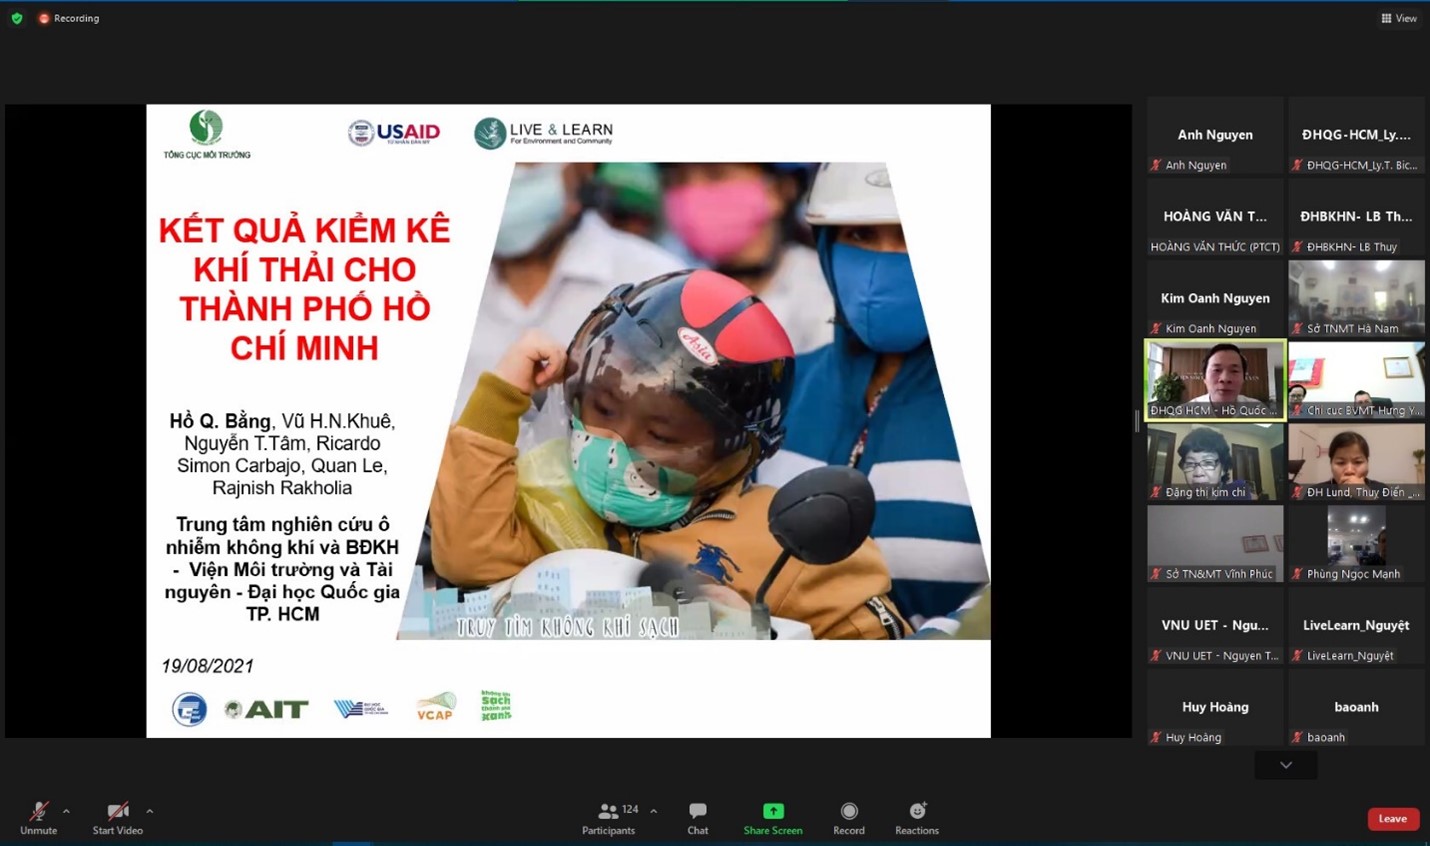
Task: Click the Unmute microphone icon
Action: [38, 811]
